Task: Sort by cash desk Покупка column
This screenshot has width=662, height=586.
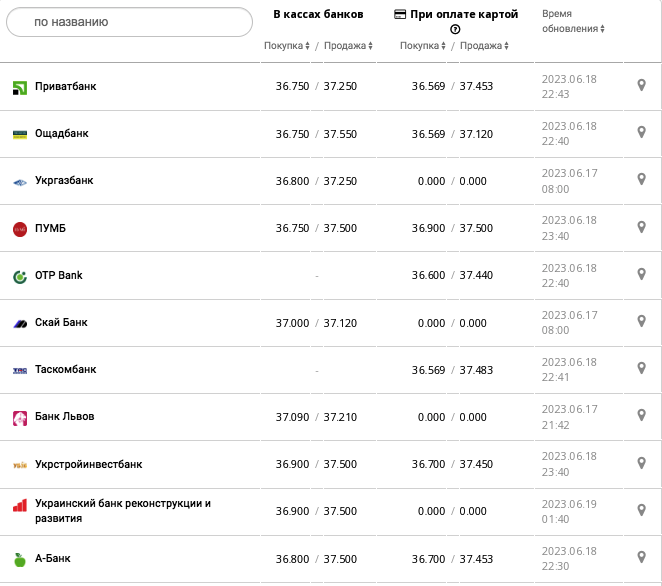Action: tap(287, 46)
